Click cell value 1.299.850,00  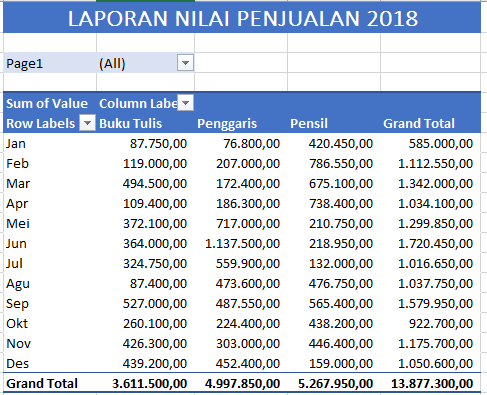click(435, 224)
